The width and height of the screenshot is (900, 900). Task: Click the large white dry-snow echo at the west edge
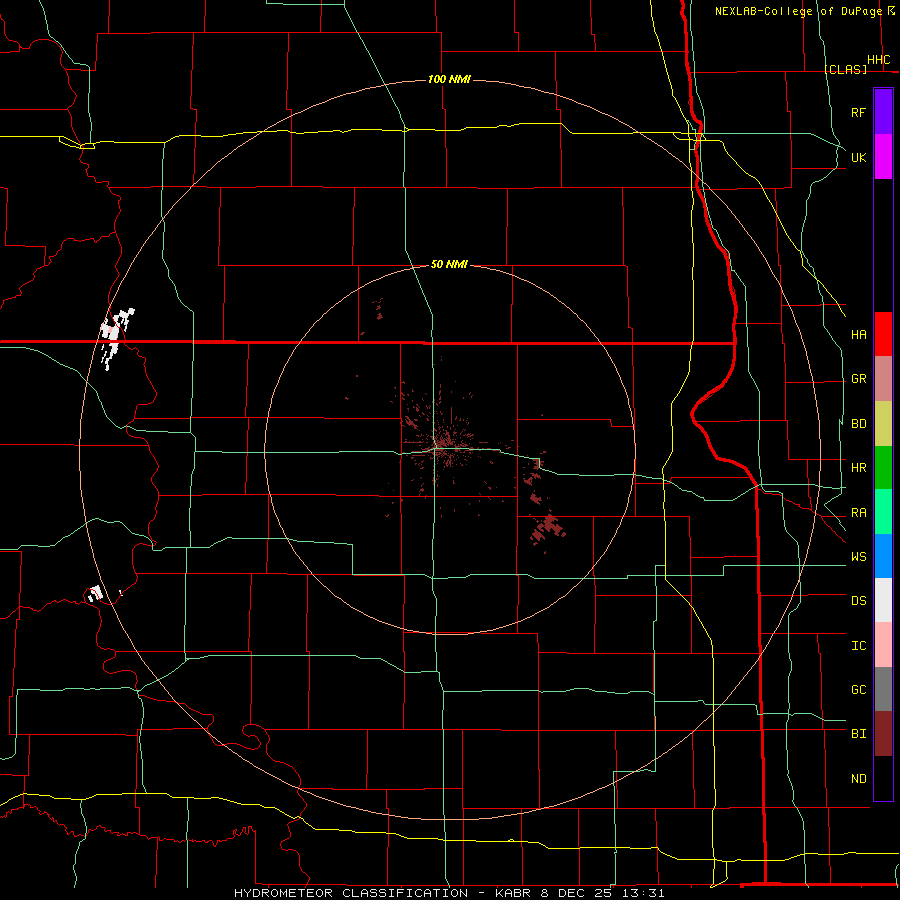(x=114, y=336)
